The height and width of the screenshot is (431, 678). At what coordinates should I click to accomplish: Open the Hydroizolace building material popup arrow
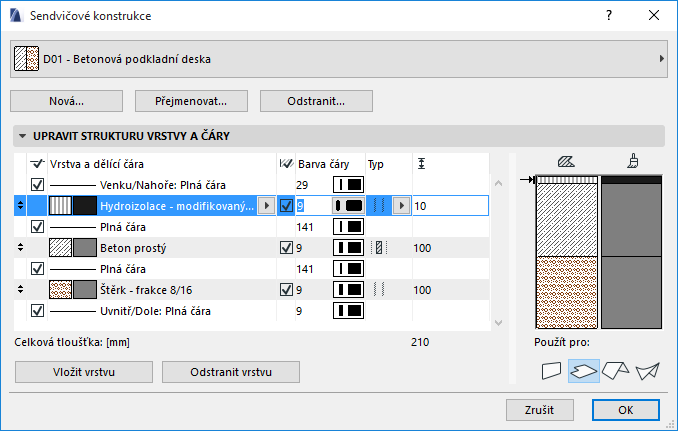[266, 206]
